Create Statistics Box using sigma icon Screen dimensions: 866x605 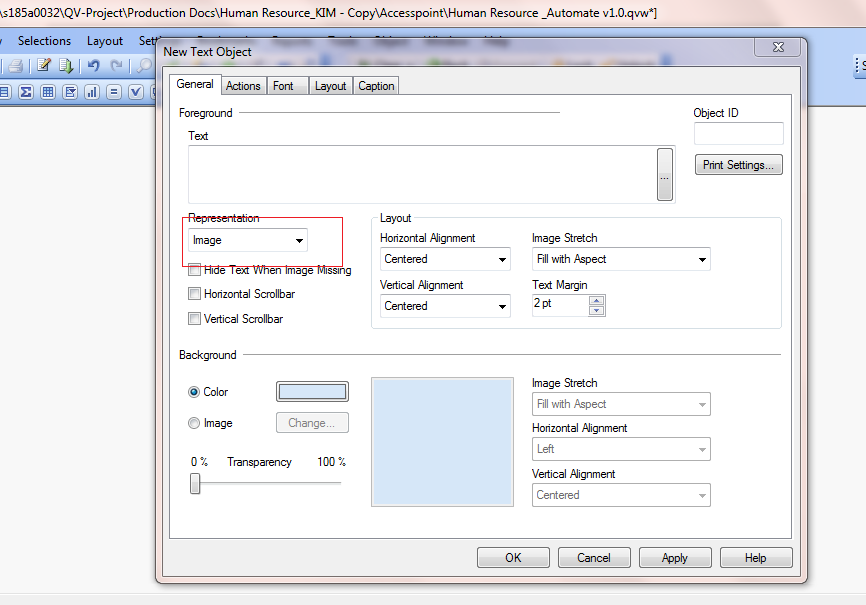(x=25, y=92)
